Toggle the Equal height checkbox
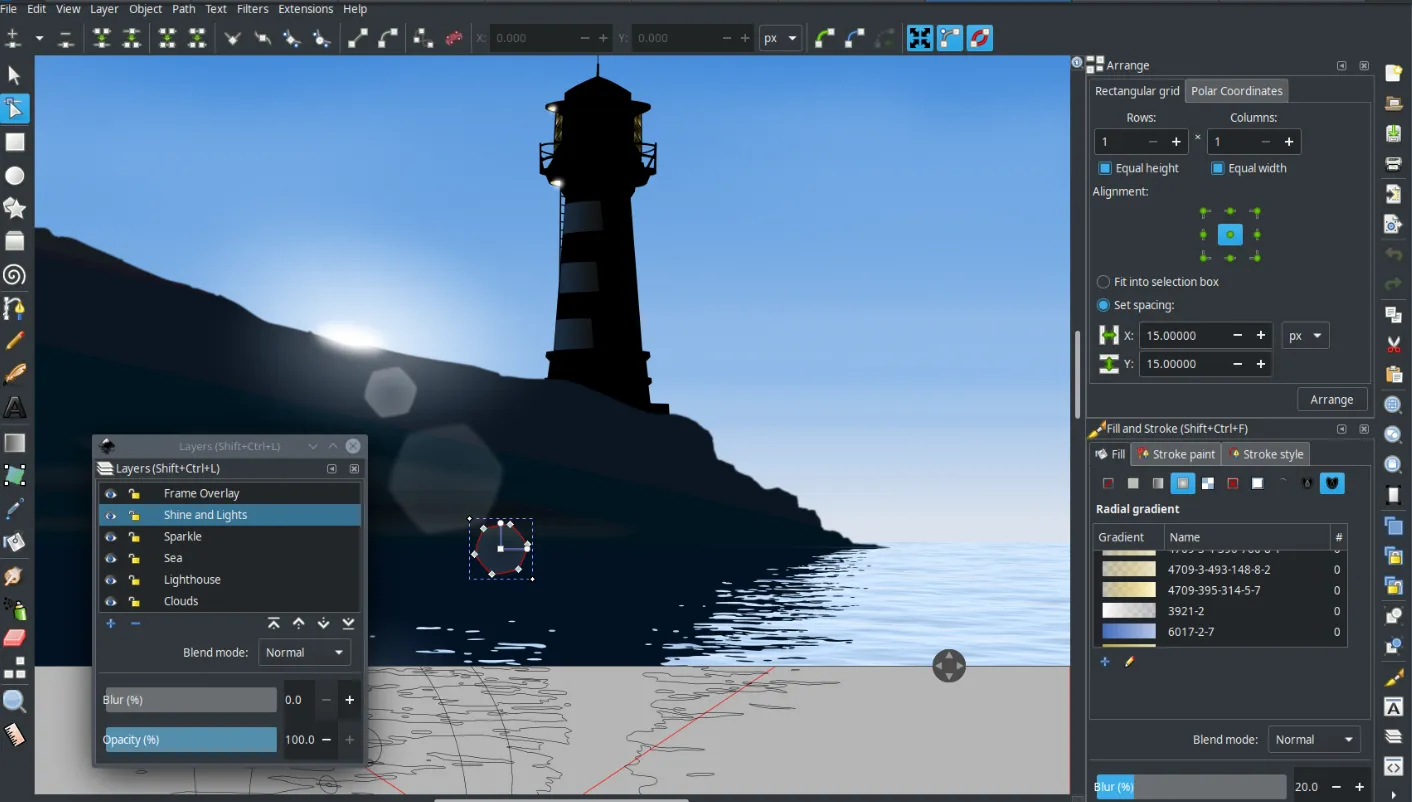Image resolution: width=1412 pixels, height=802 pixels. point(1105,168)
